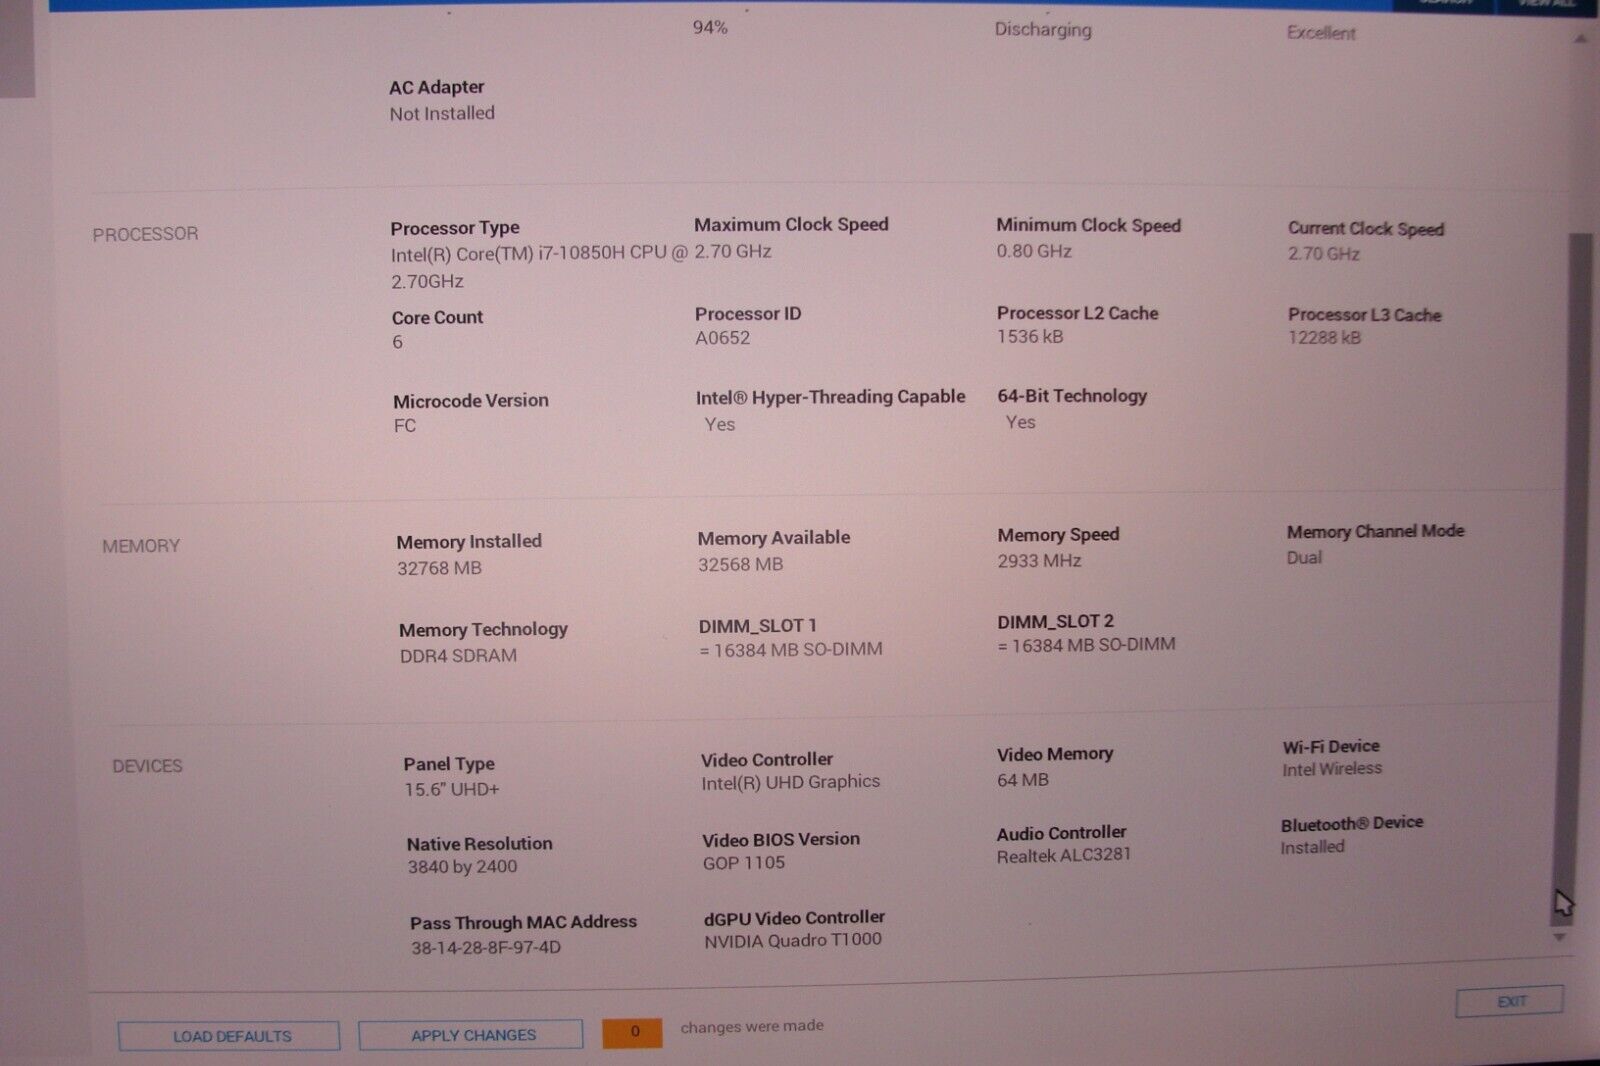
Task: Click the 'Intel Wireless' Wi-Fi device value
Action: pyautogui.click(x=1332, y=769)
